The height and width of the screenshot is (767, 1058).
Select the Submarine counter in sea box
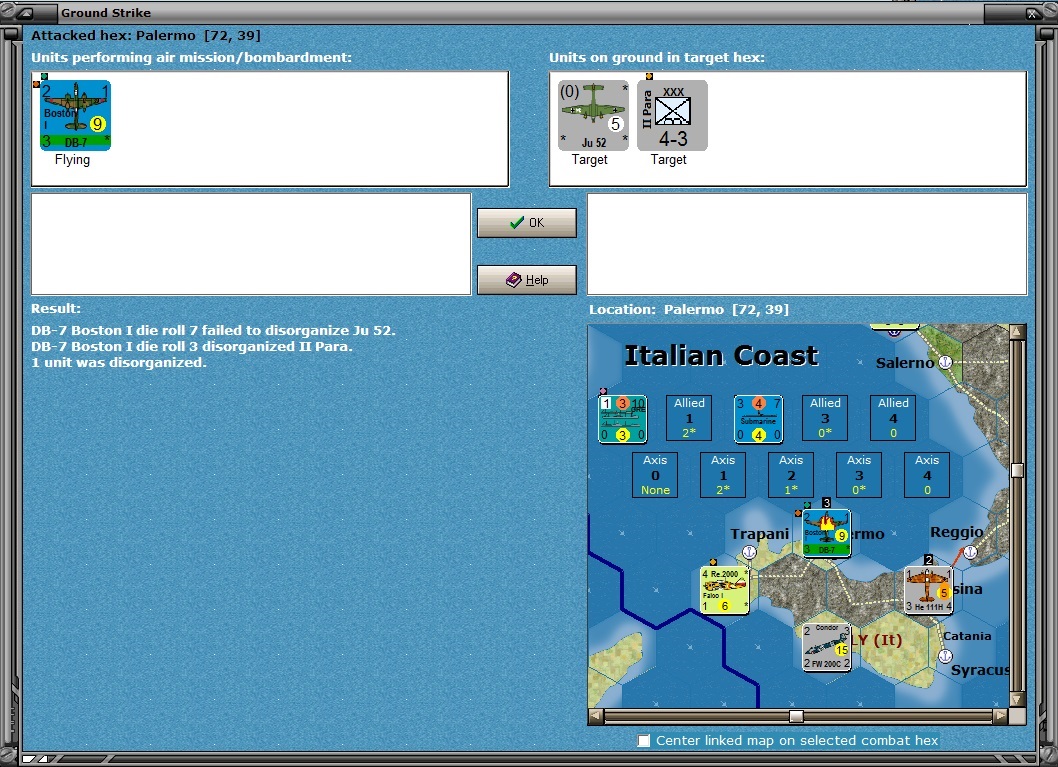(x=758, y=419)
